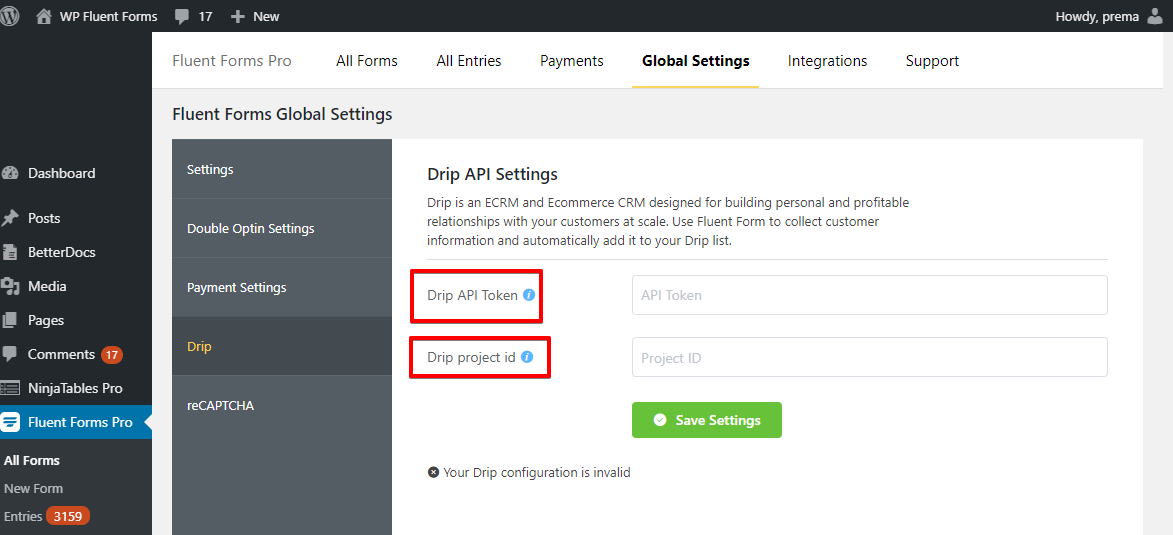Click the WordPress logo icon
The width and height of the screenshot is (1173, 535).
click(x=9, y=16)
